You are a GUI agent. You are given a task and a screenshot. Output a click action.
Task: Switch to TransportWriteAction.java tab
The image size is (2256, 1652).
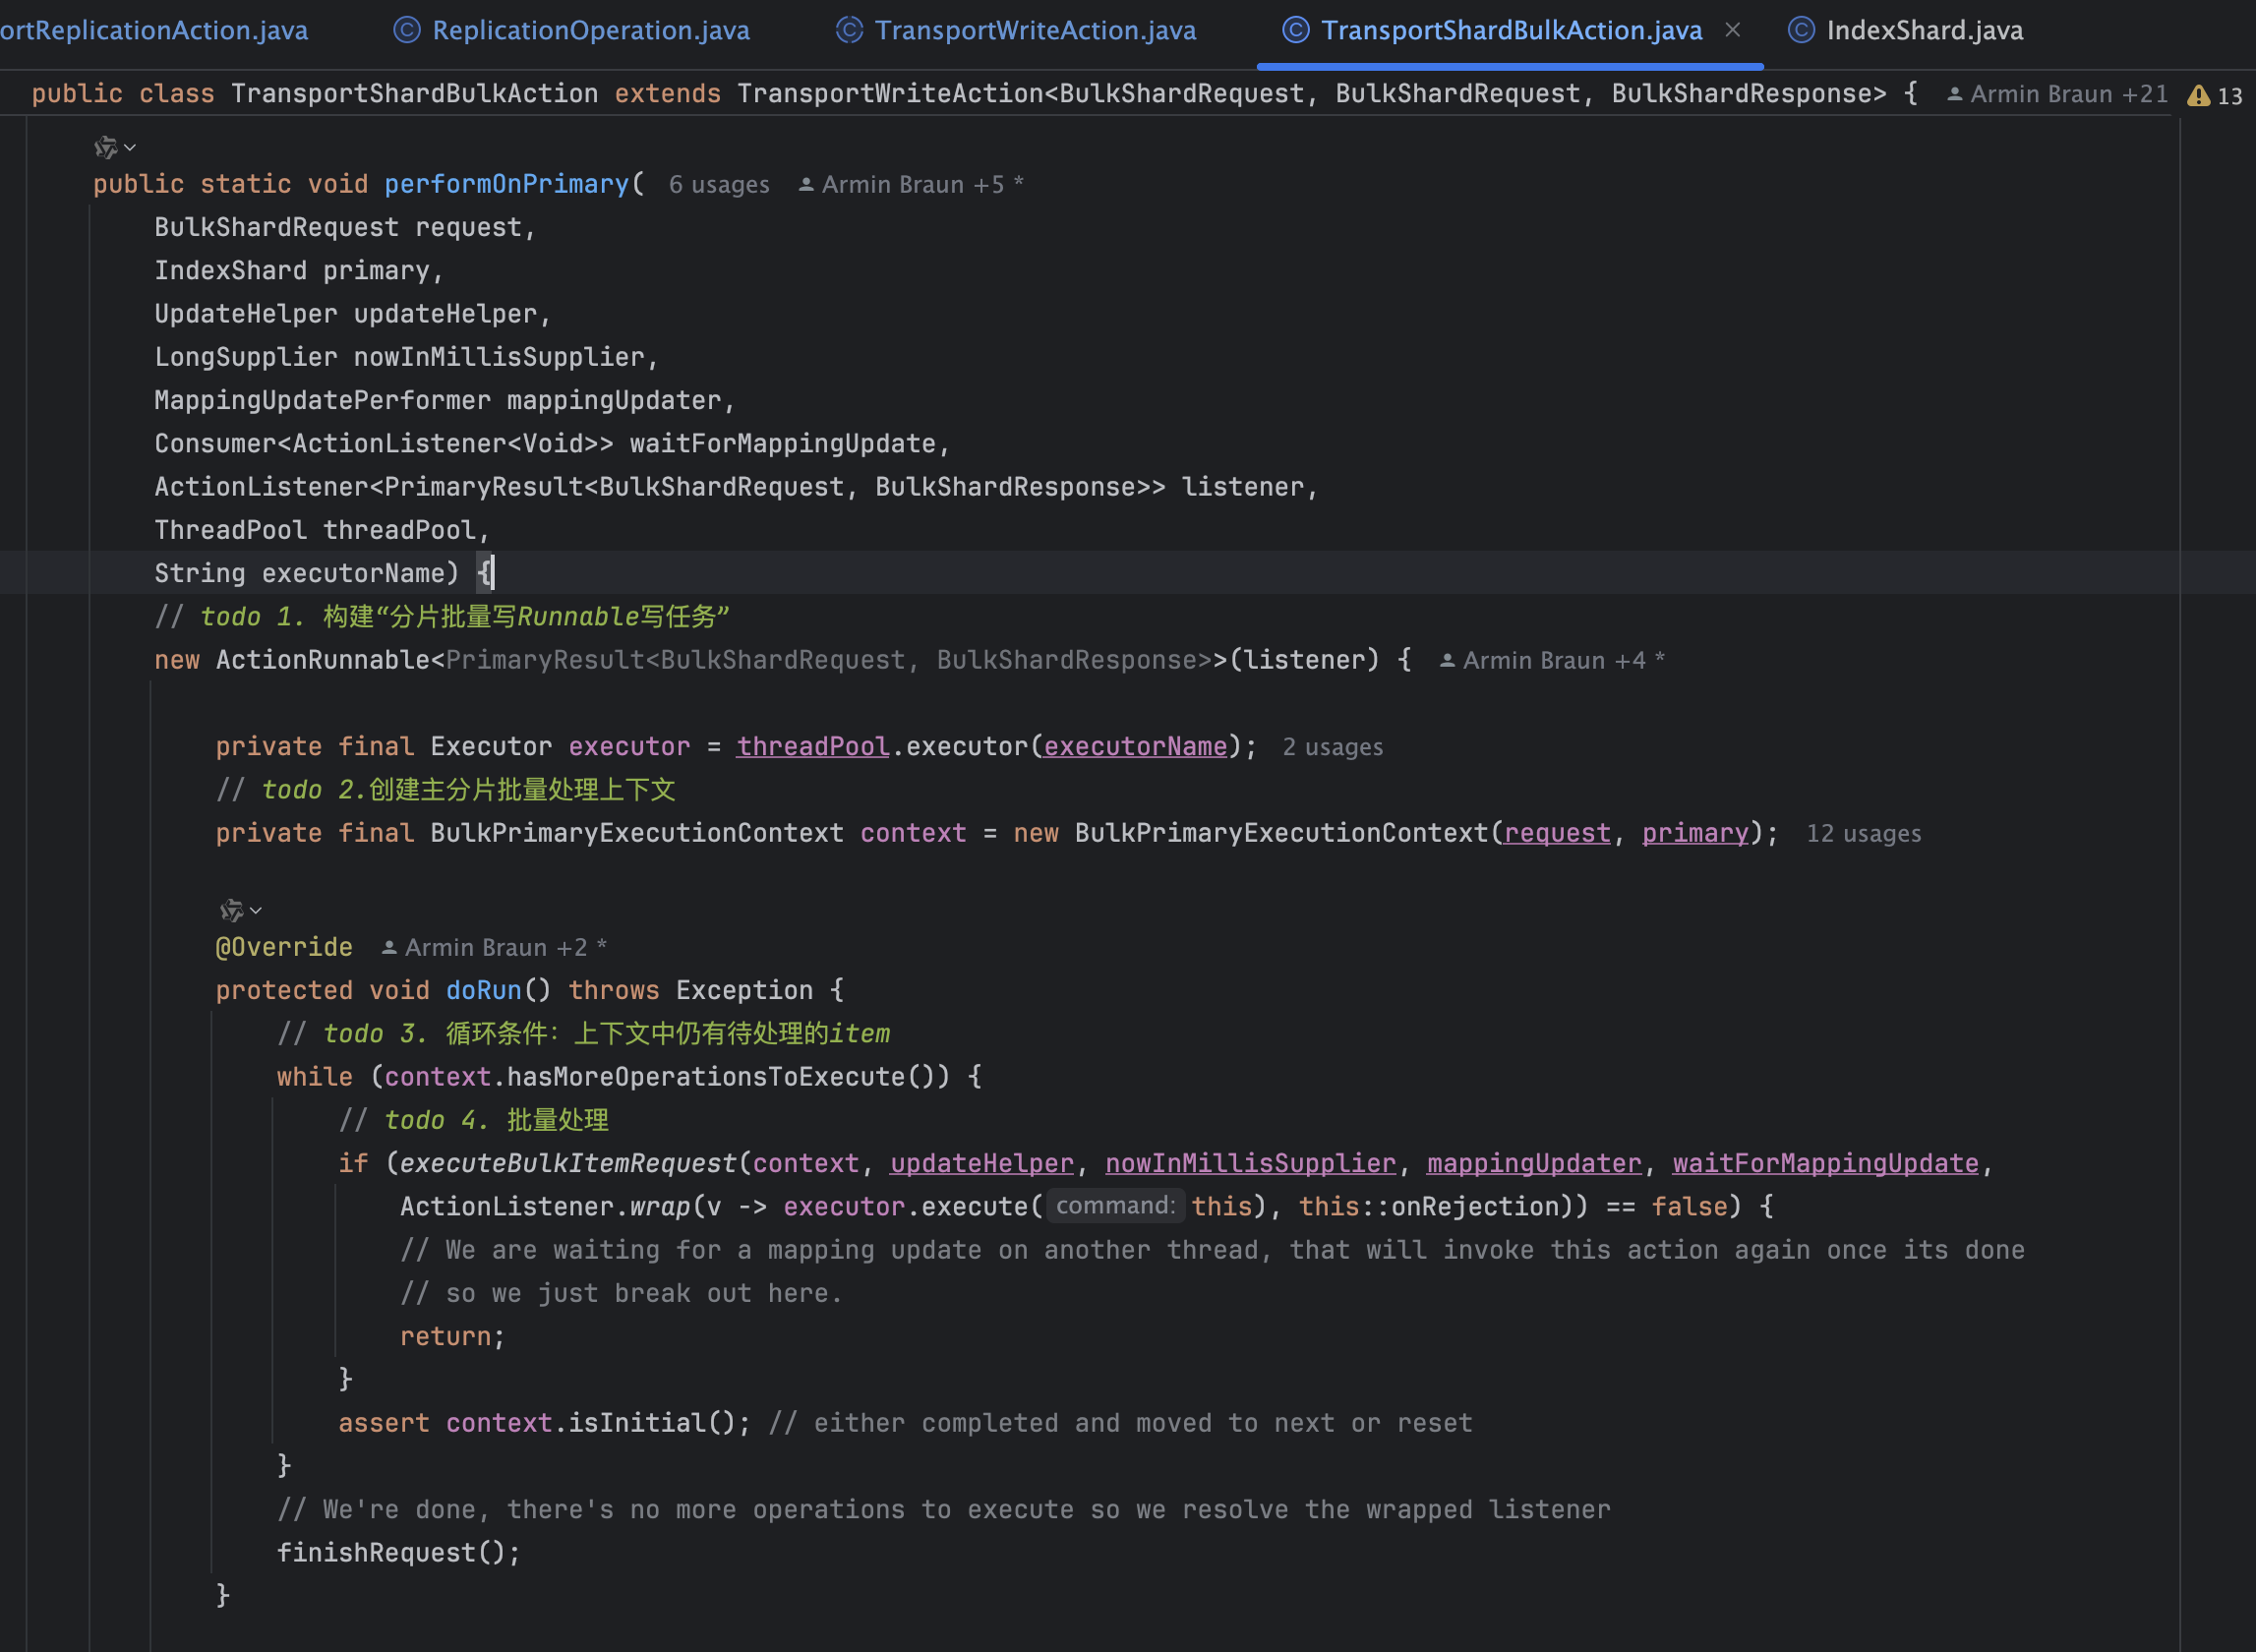1016,30
